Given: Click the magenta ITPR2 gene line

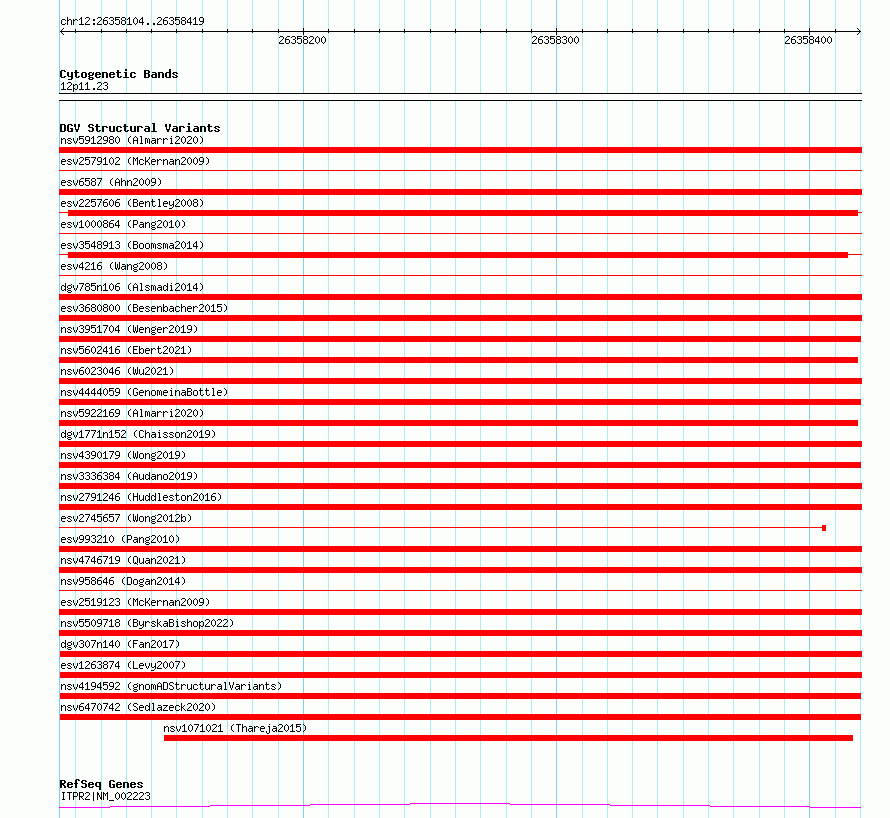Looking at the screenshot, I should click(460, 805).
